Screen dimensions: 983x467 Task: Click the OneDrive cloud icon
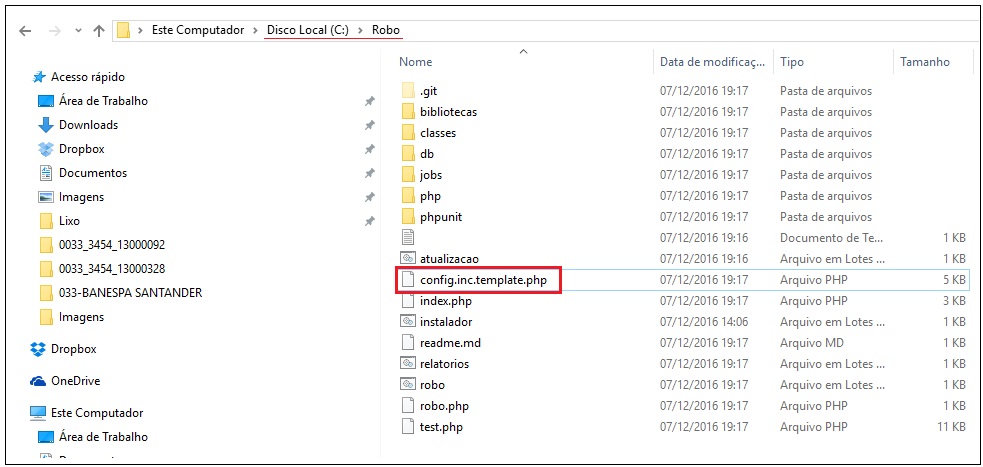tap(38, 381)
